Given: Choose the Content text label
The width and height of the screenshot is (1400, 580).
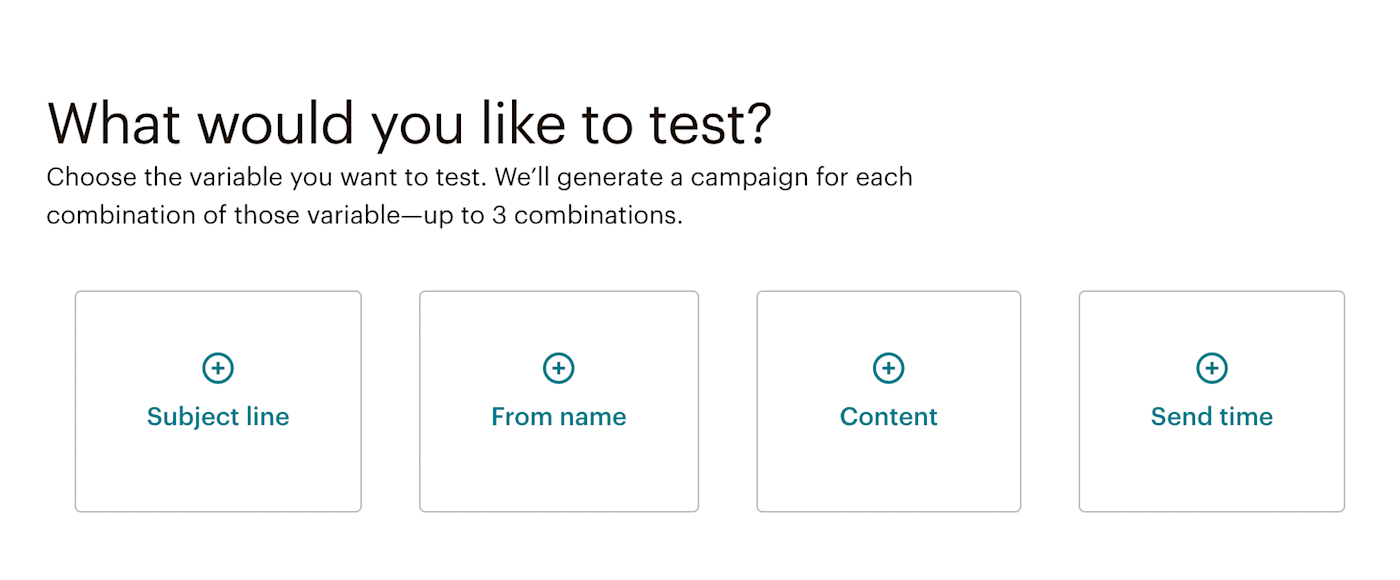Looking at the screenshot, I should (888, 417).
